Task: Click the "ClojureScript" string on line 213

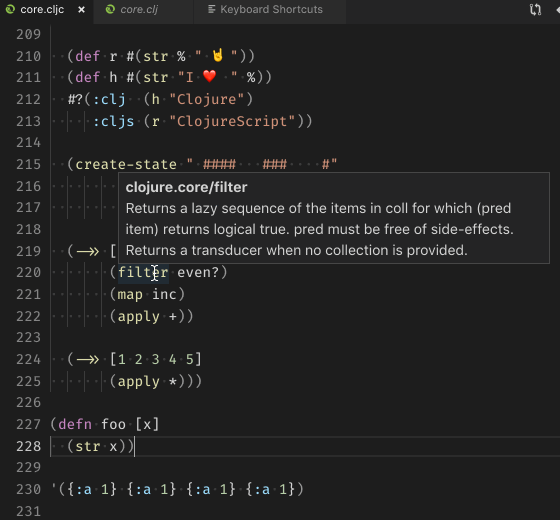Action: (232, 121)
